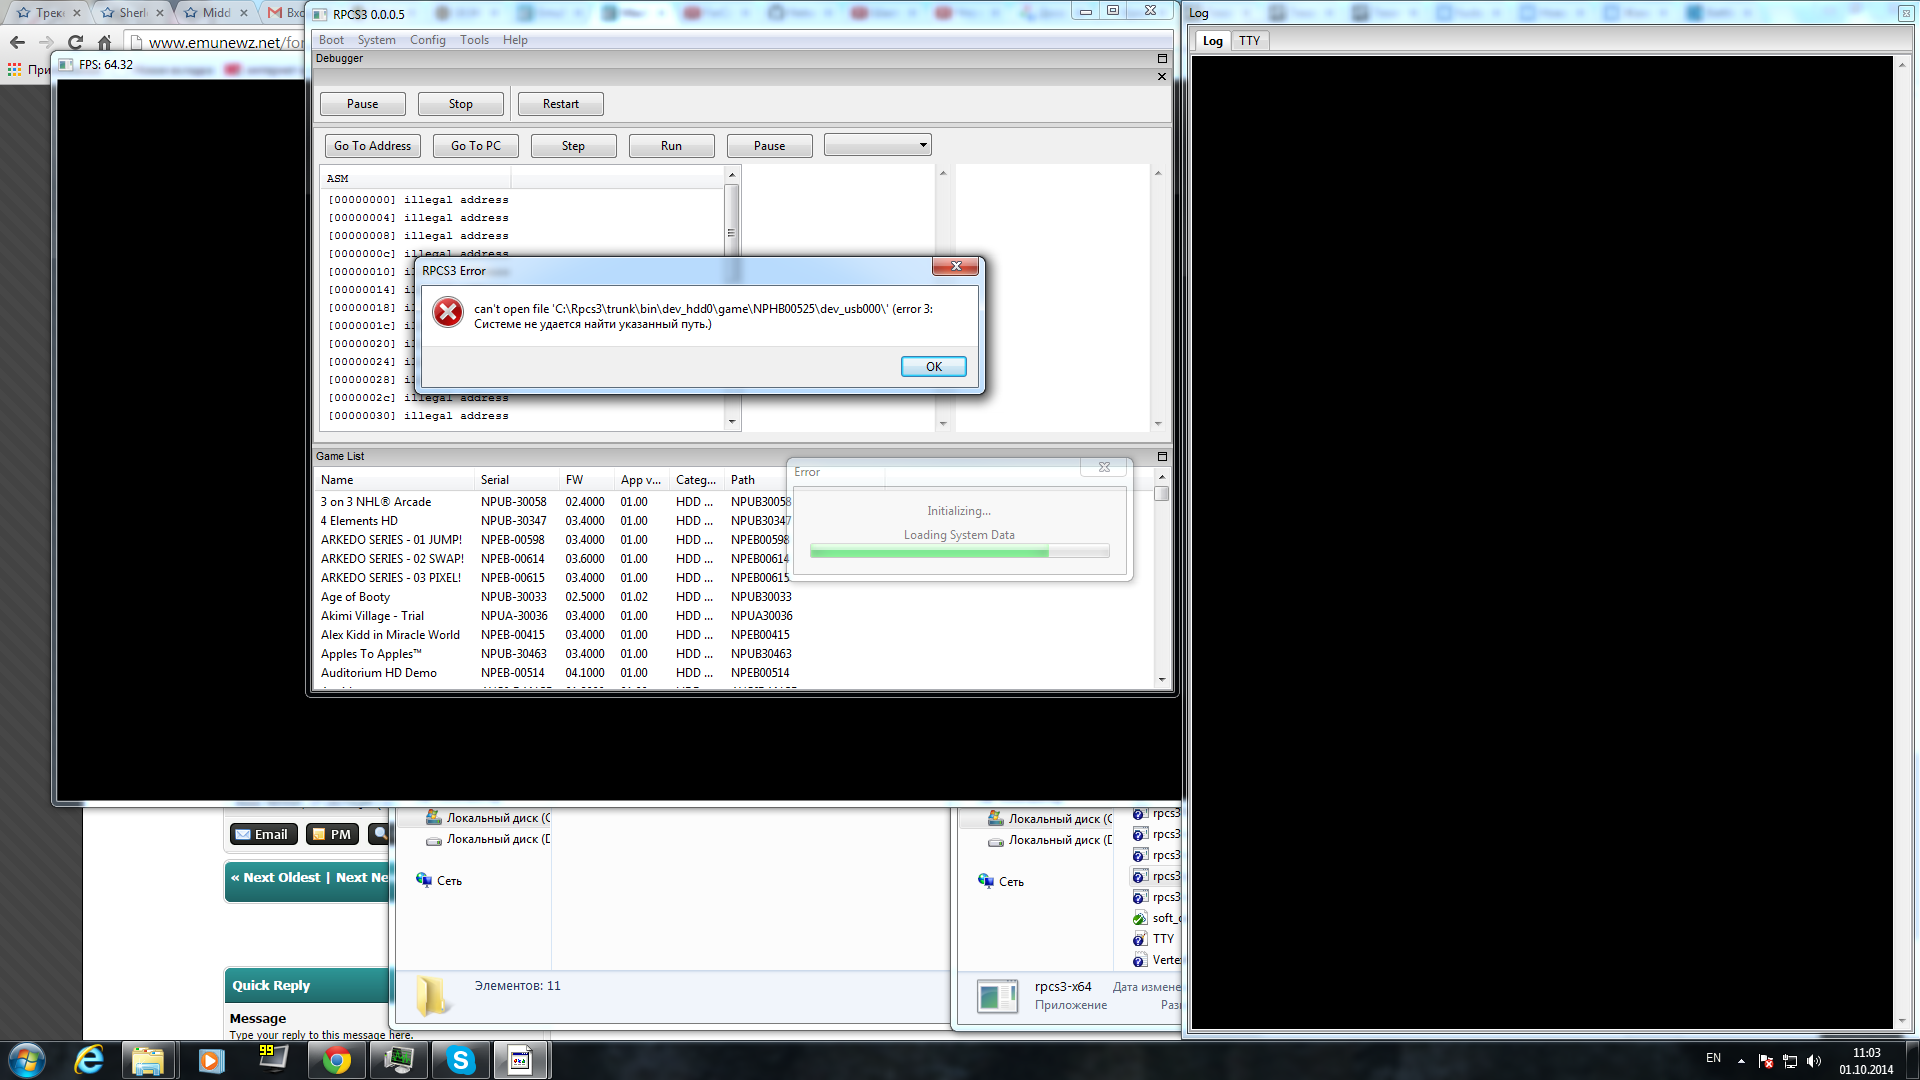Dismiss the RPCS3 Error dialog with OK
1920x1080 pixels.
[x=933, y=367]
